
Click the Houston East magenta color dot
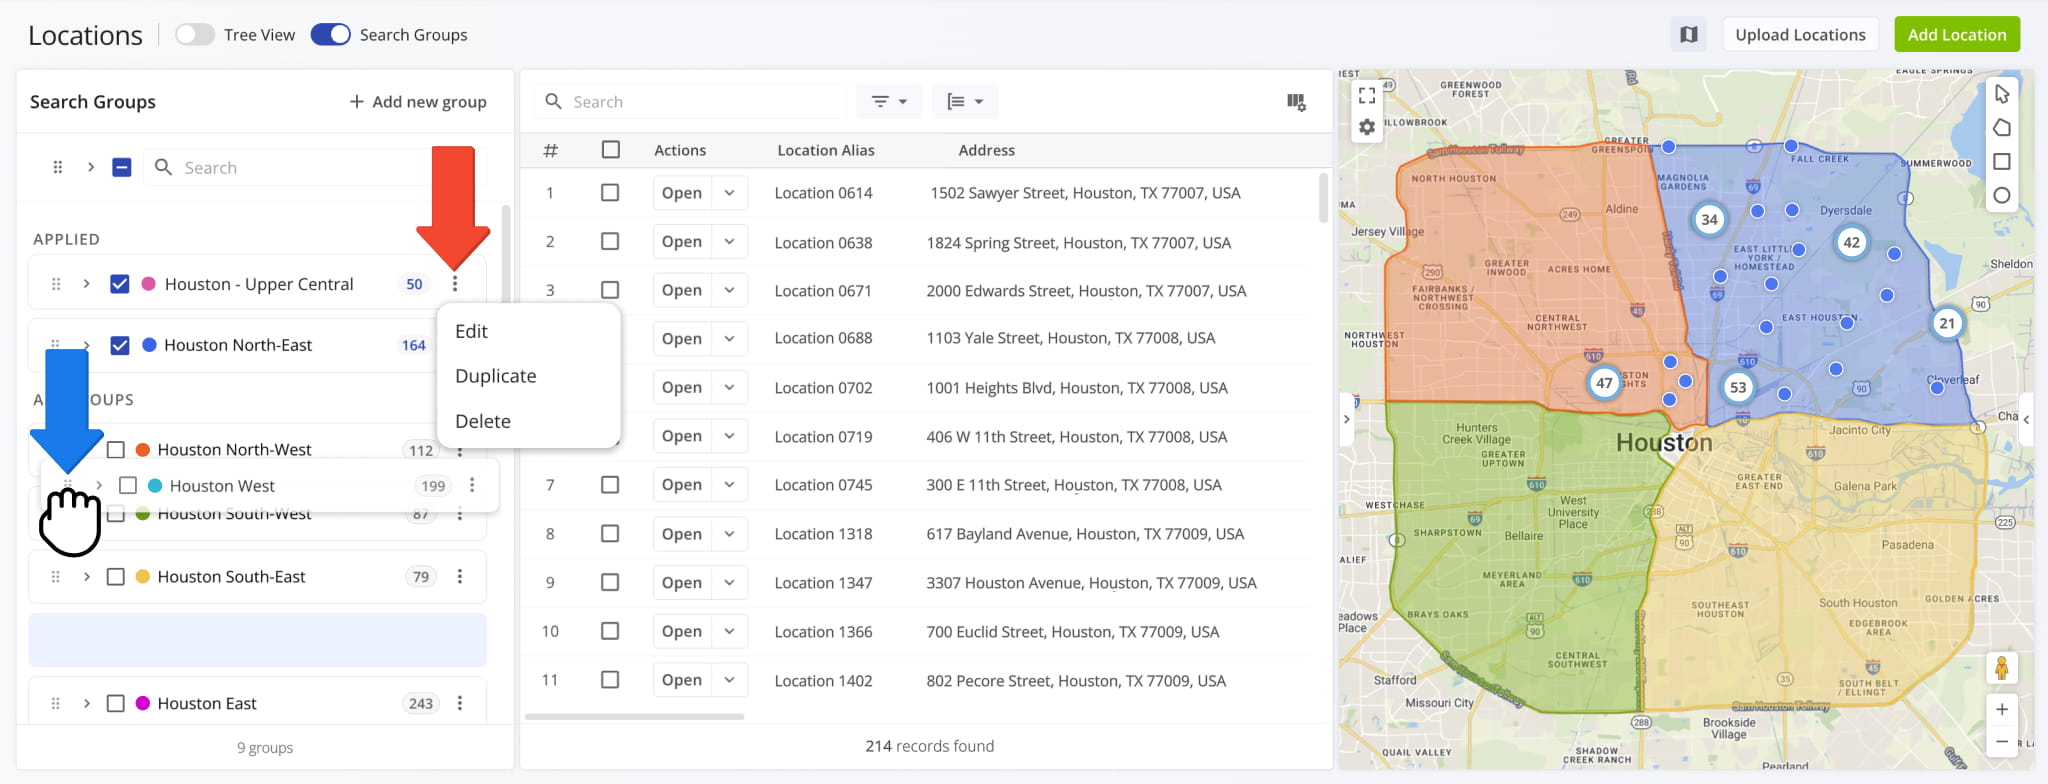click(143, 704)
